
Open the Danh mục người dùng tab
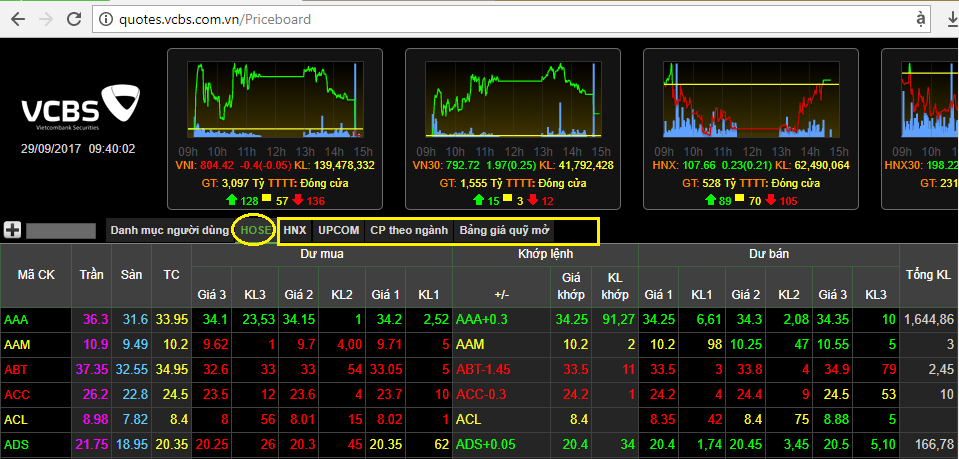[x=169, y=230]
